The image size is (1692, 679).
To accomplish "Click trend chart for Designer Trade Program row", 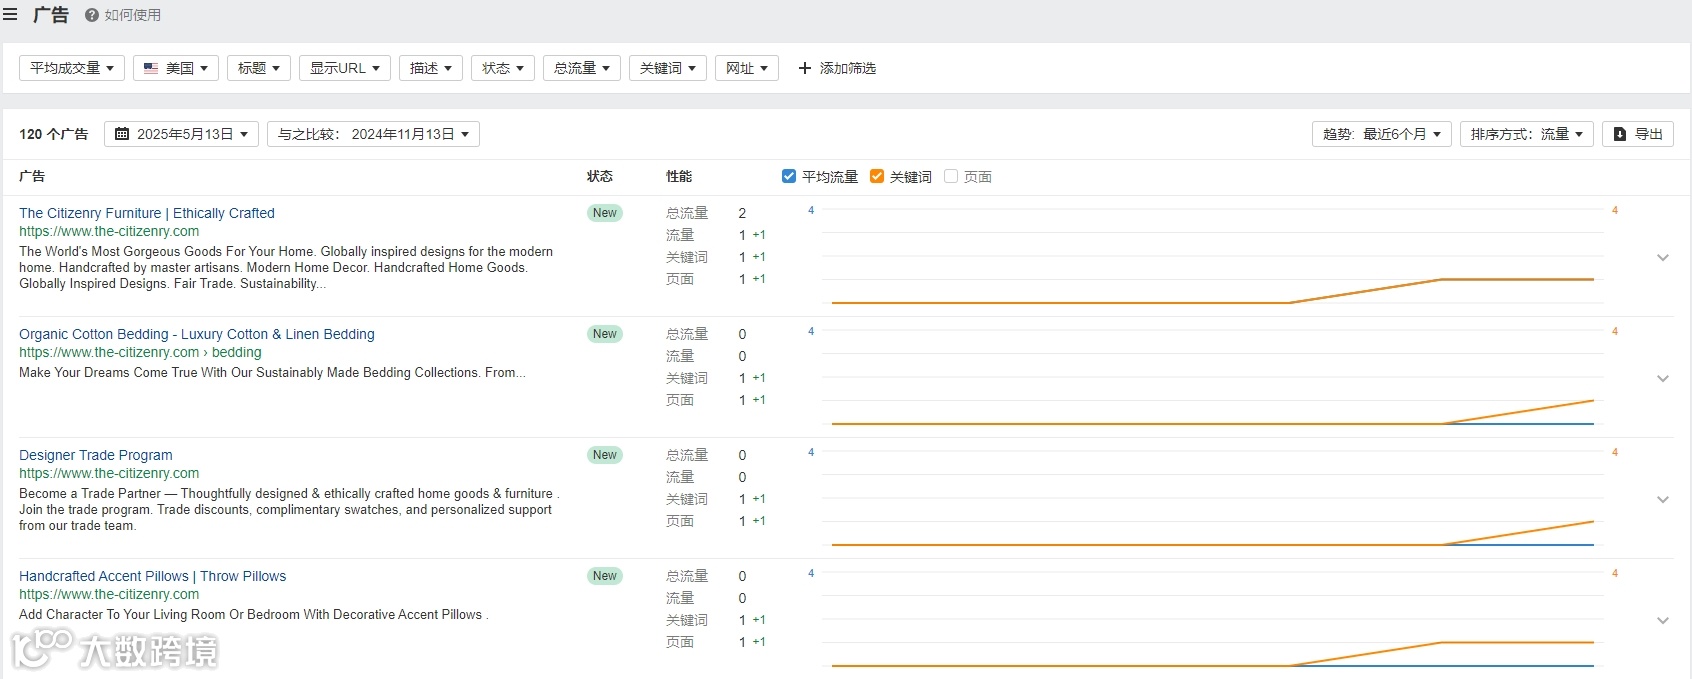I will coord(1212,498).
